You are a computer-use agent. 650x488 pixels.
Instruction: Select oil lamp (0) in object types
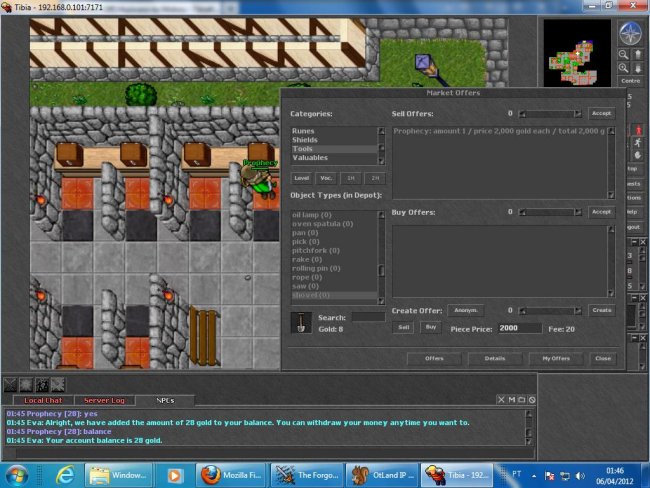[334, 215]
